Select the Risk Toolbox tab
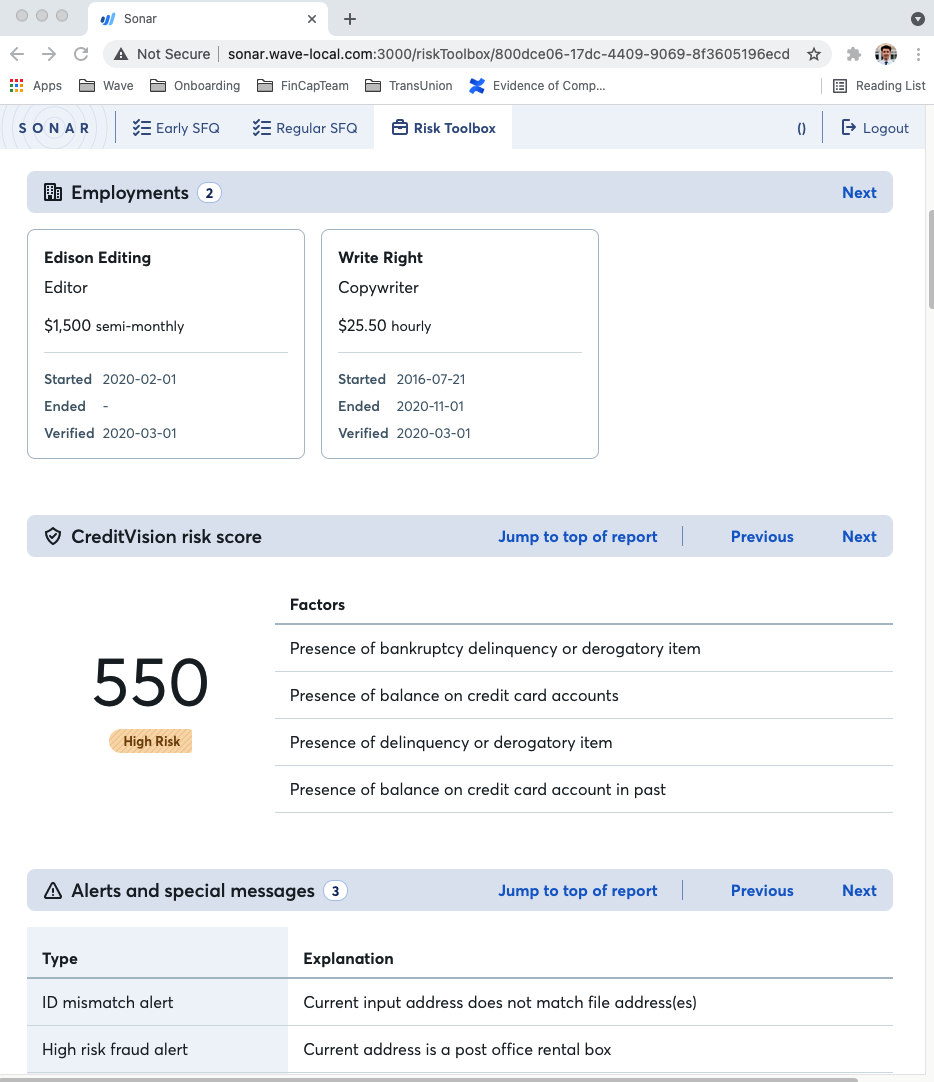Viewport: 934px width, 1082px height. 443,128
